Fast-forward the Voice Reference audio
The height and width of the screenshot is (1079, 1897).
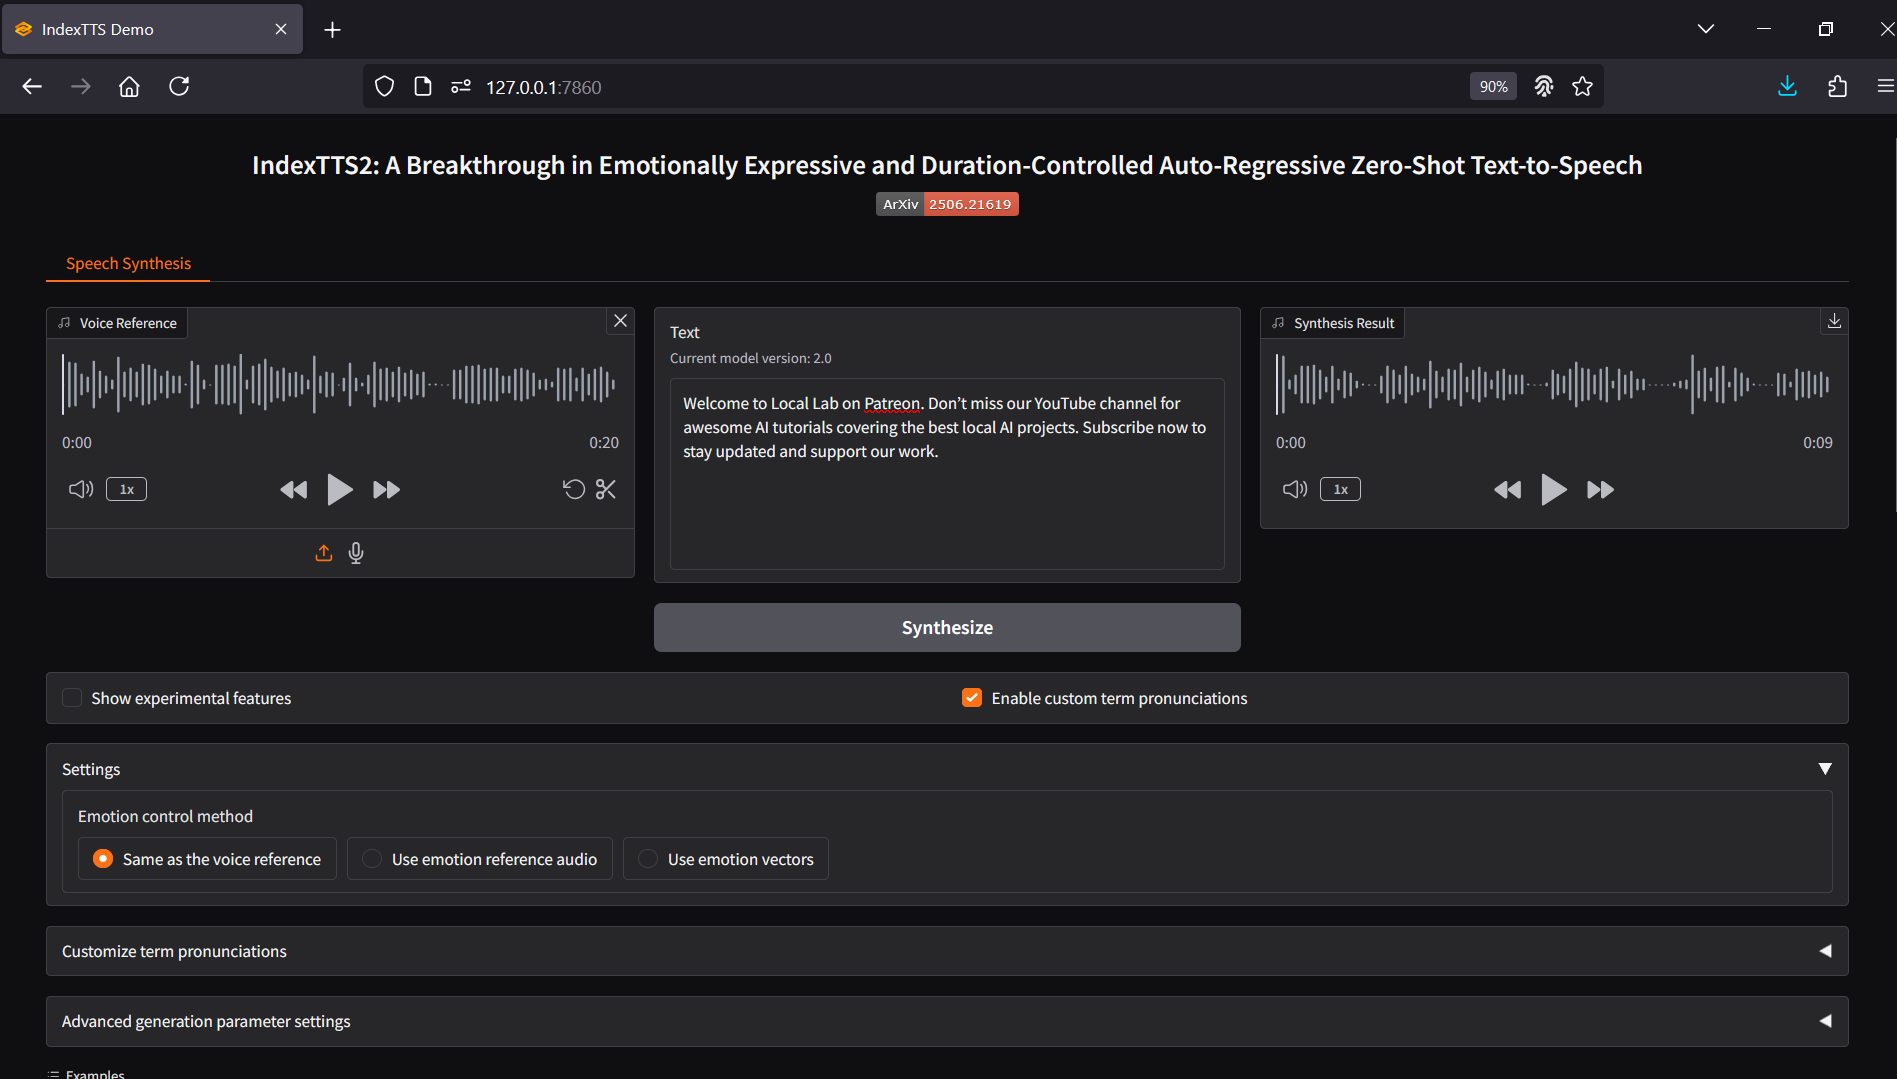pyautogui.click(x=386, y=489)
